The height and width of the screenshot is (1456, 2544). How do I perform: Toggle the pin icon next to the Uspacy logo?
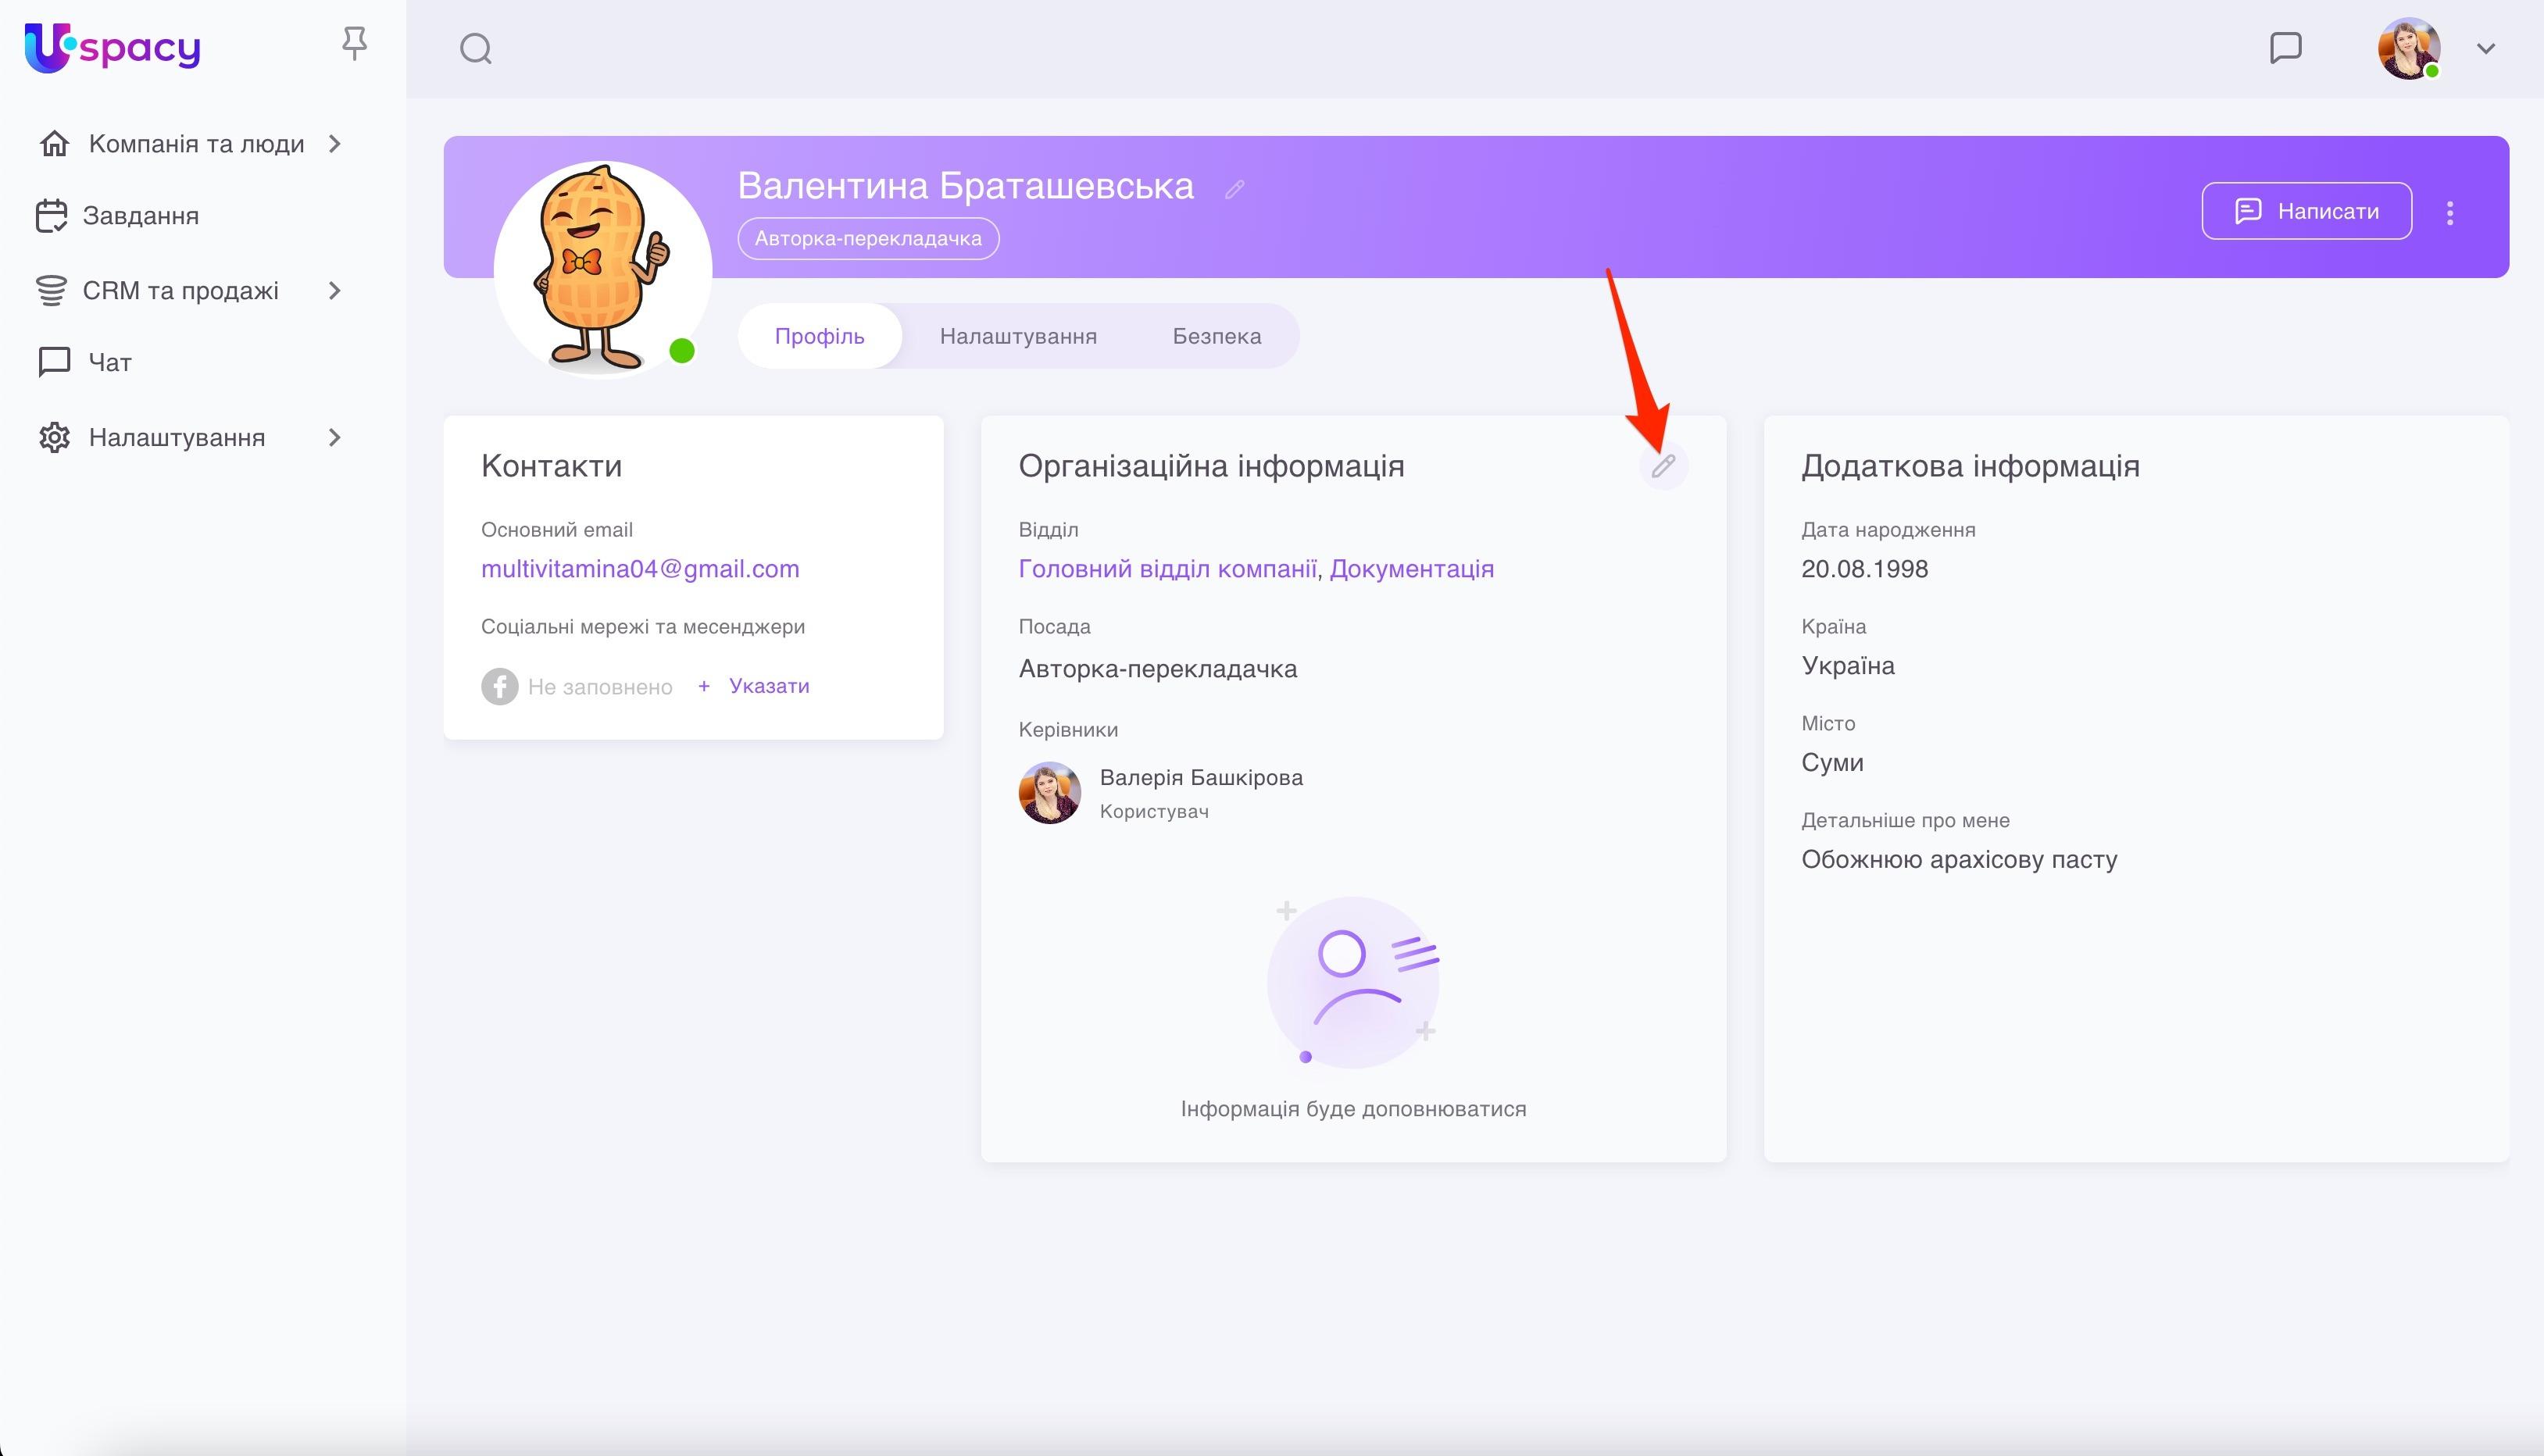pyautogui.click(x=355, y=44)
